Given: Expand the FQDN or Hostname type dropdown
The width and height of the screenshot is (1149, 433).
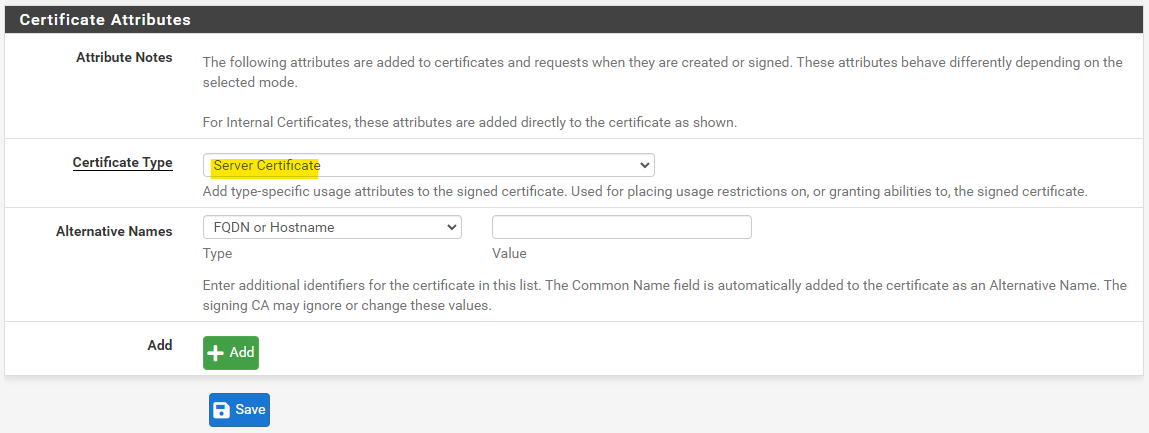Looking at the screenshot, I should click(331, 227).
